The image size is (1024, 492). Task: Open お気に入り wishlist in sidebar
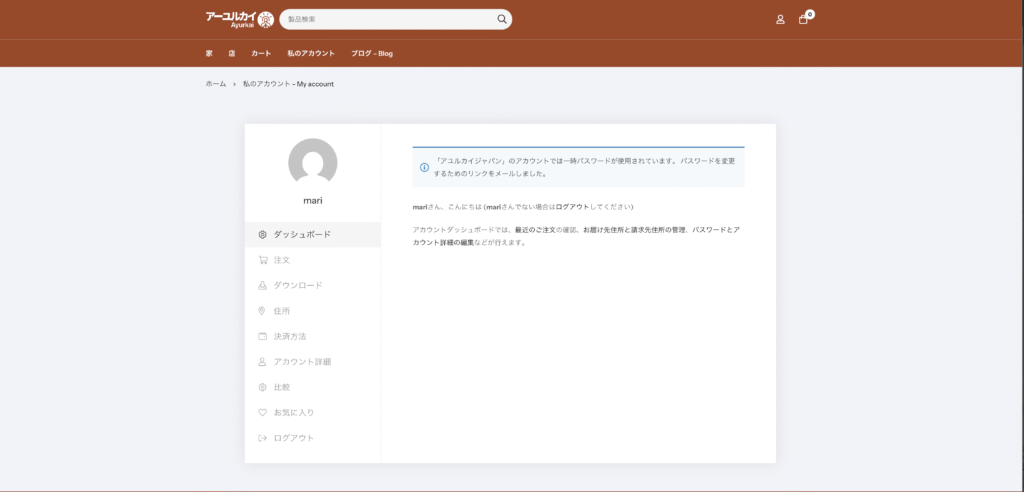tap(293, 412)
